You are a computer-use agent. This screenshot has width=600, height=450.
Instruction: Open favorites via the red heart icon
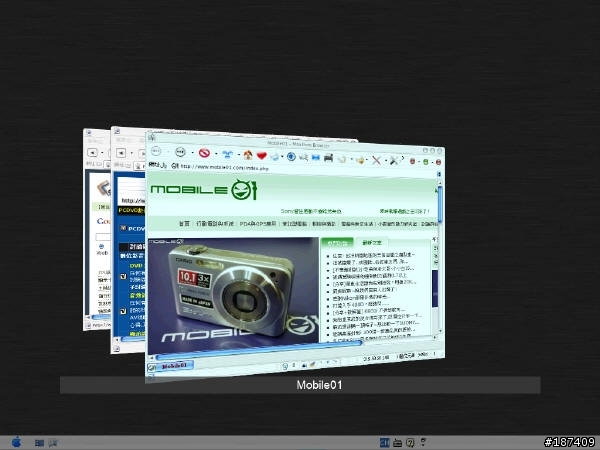click(262, 155)
